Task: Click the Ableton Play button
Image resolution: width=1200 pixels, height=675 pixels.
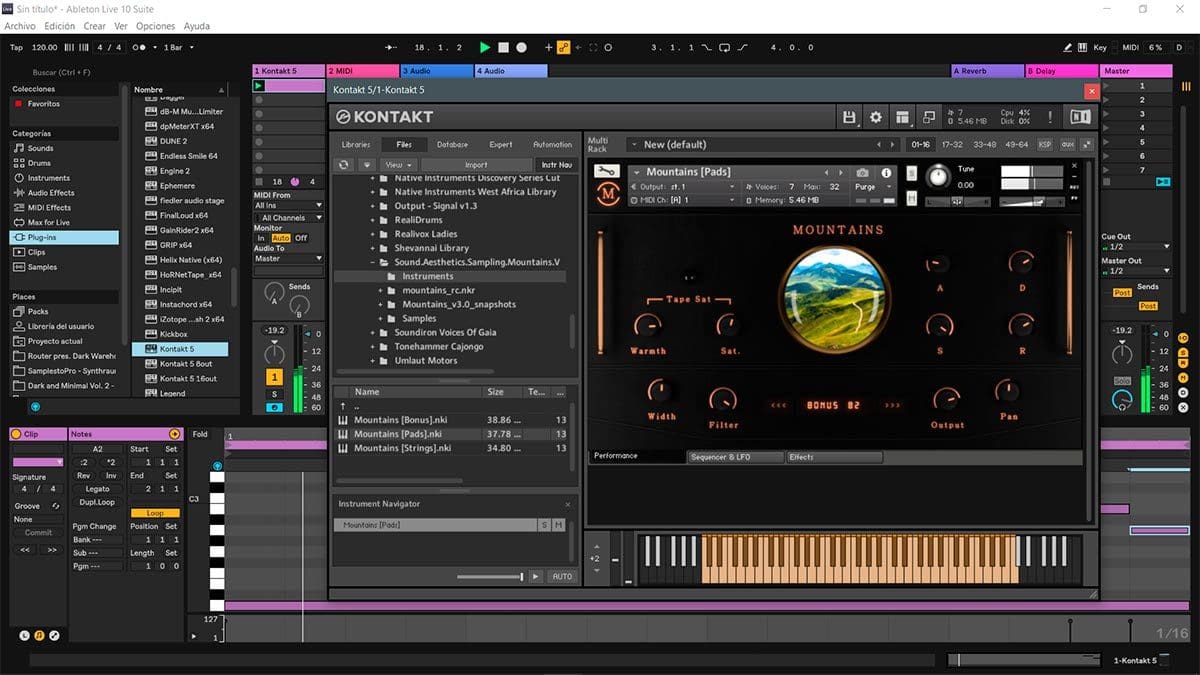Action: [x=485, y=47]
